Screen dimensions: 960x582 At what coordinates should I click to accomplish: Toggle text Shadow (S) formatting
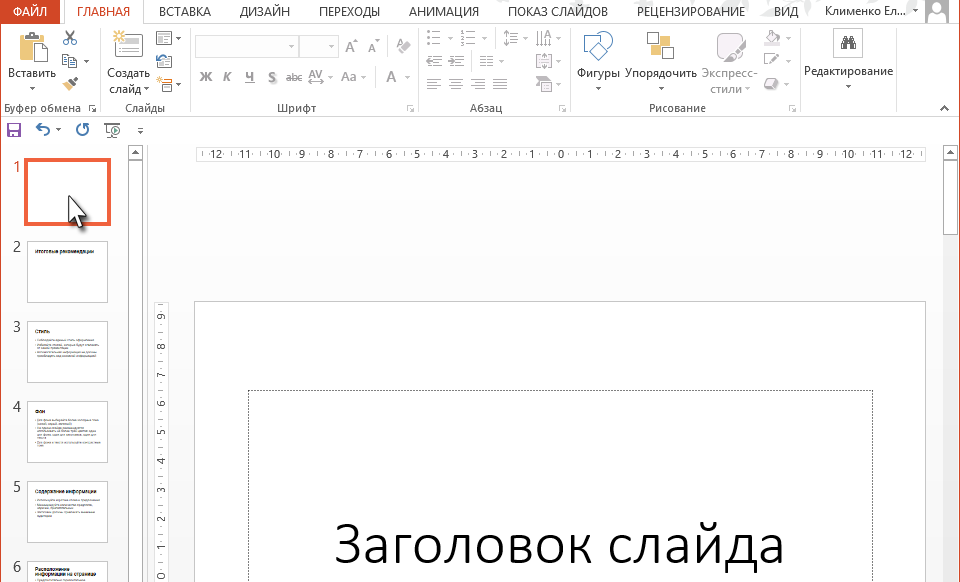[x=272, y=77]
